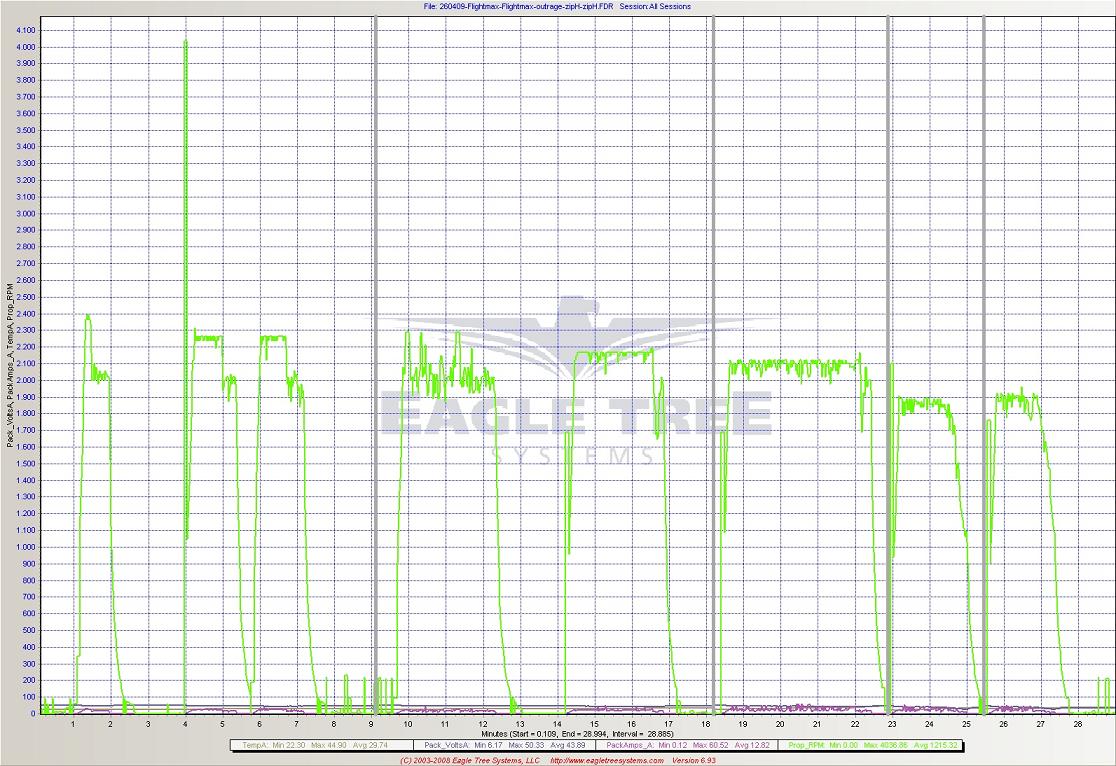Select the PackAmps_A legend entry
The image size is (1116, 766).
coord(686,745)
